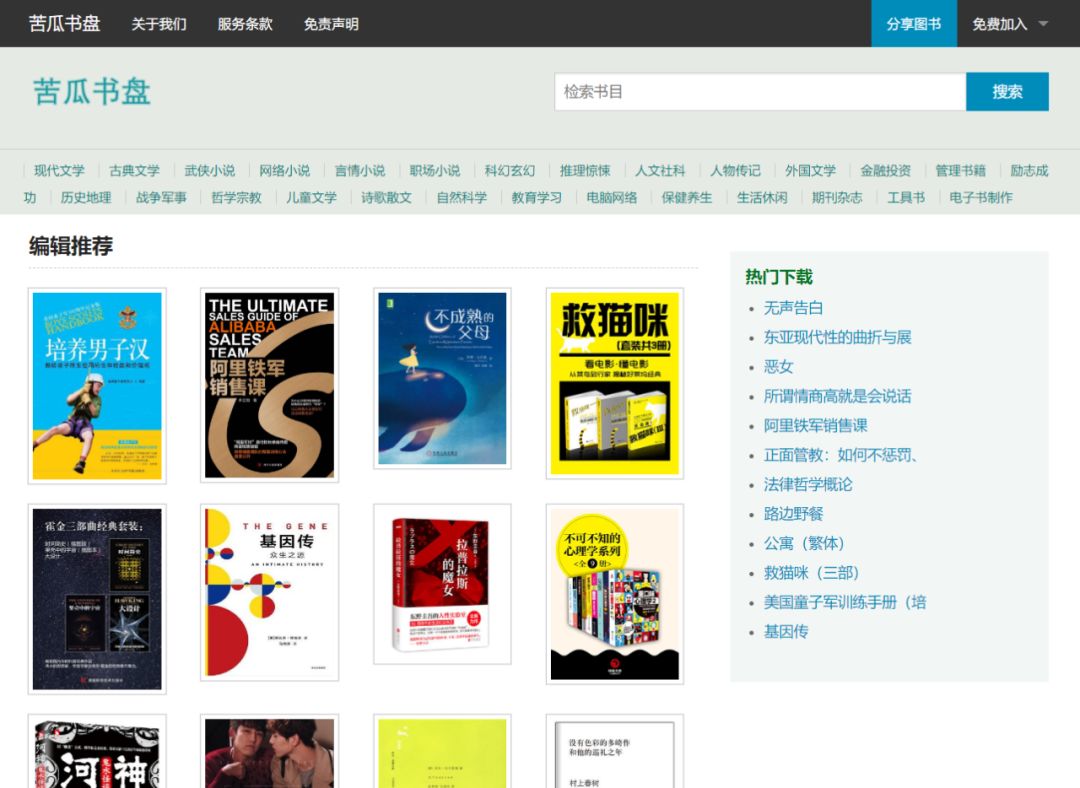Viewport: 1080px width, 788px height.
Task: Open the 霍金三部曲 book set cover
Action: click(97, 598)
